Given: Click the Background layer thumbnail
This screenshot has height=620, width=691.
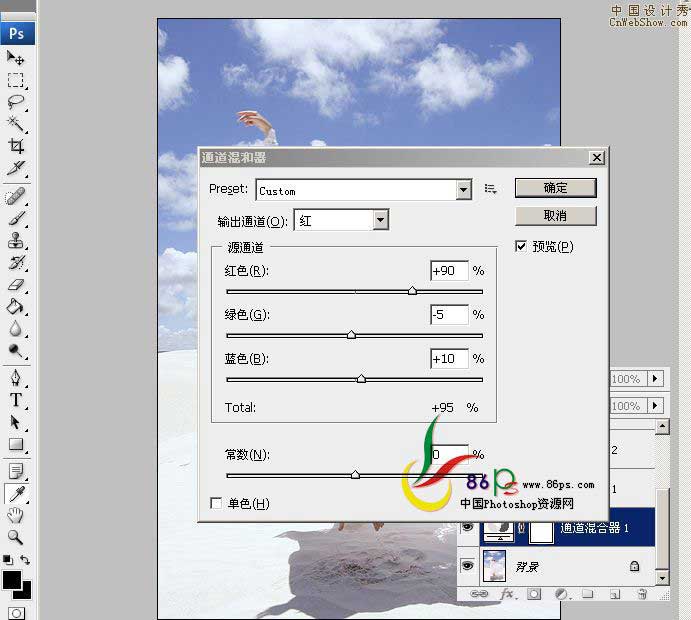Looking at the screenshot, I should [494, 566].
